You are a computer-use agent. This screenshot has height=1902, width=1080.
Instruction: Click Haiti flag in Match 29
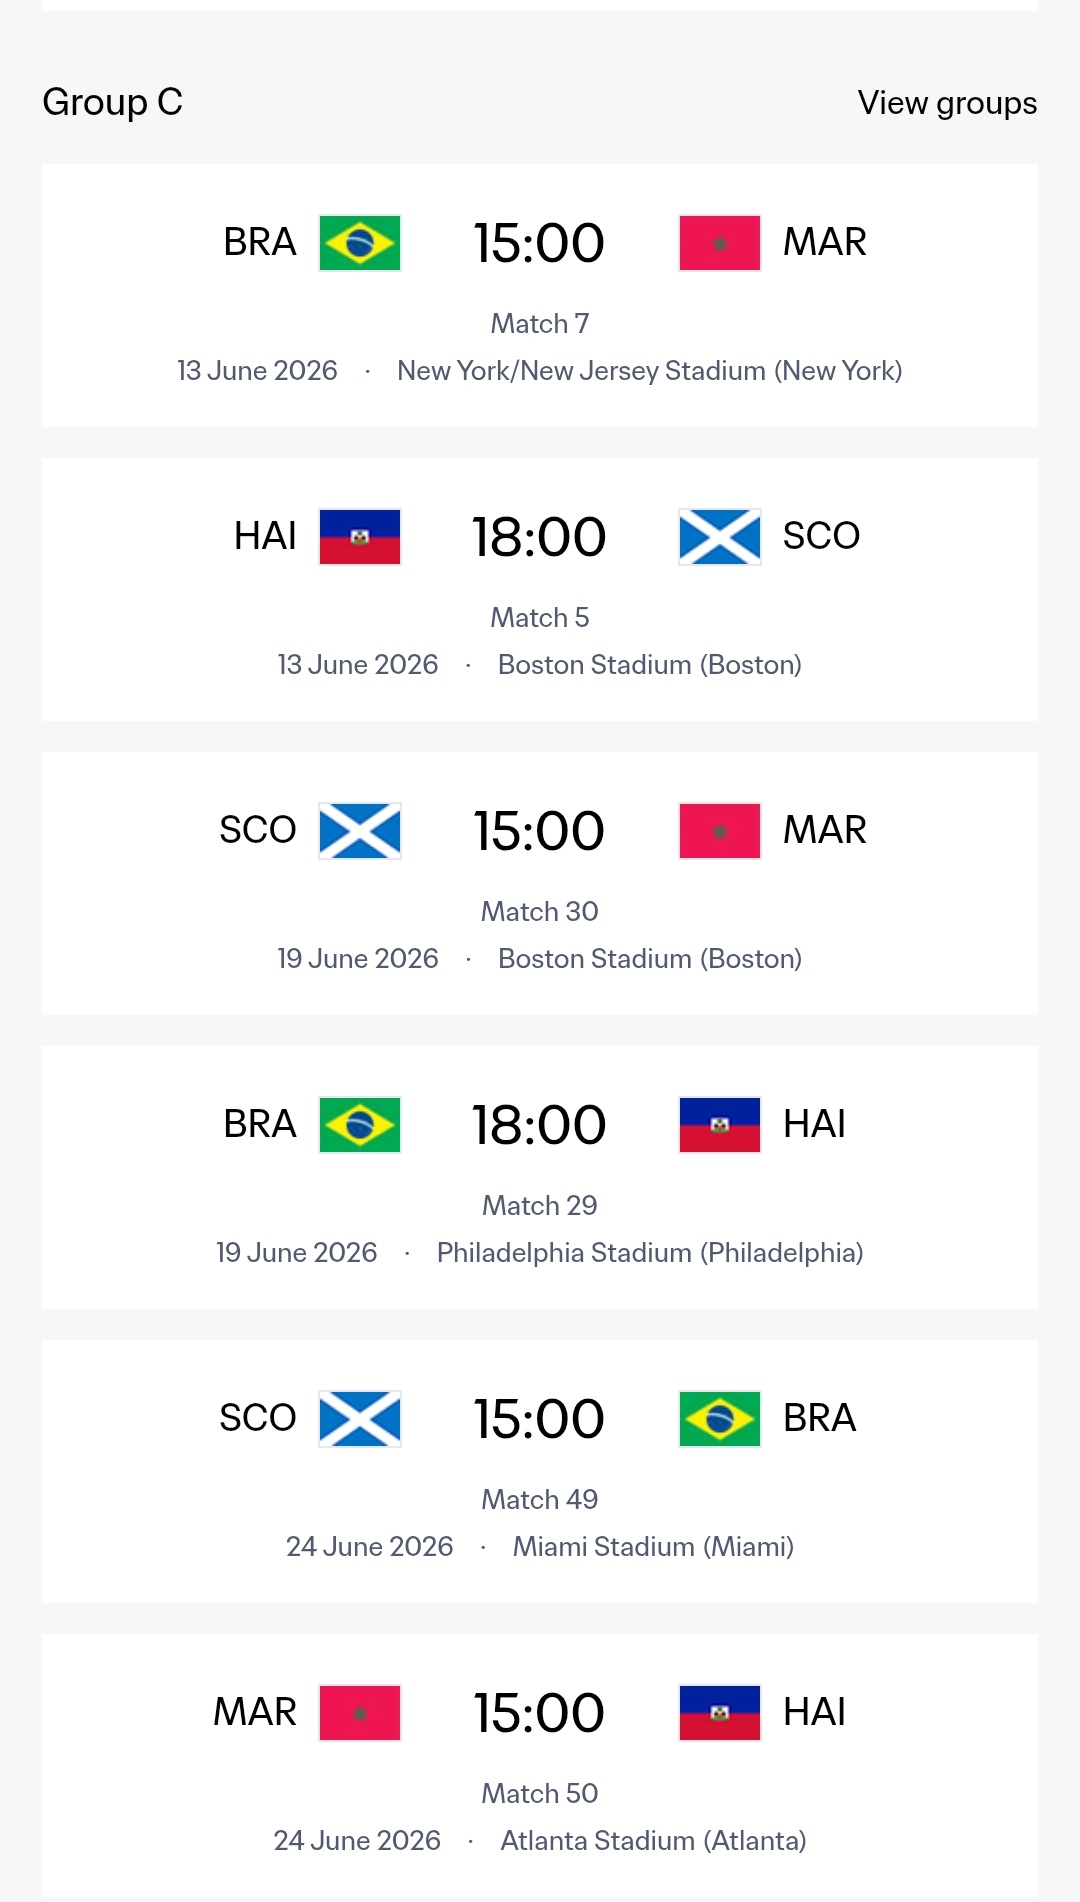click(x=719, y=1125)
